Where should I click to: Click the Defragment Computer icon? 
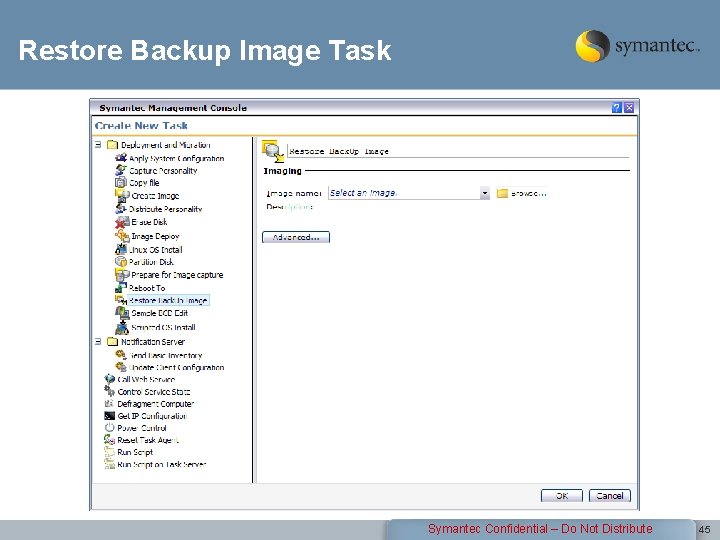(x=109, y=404)
